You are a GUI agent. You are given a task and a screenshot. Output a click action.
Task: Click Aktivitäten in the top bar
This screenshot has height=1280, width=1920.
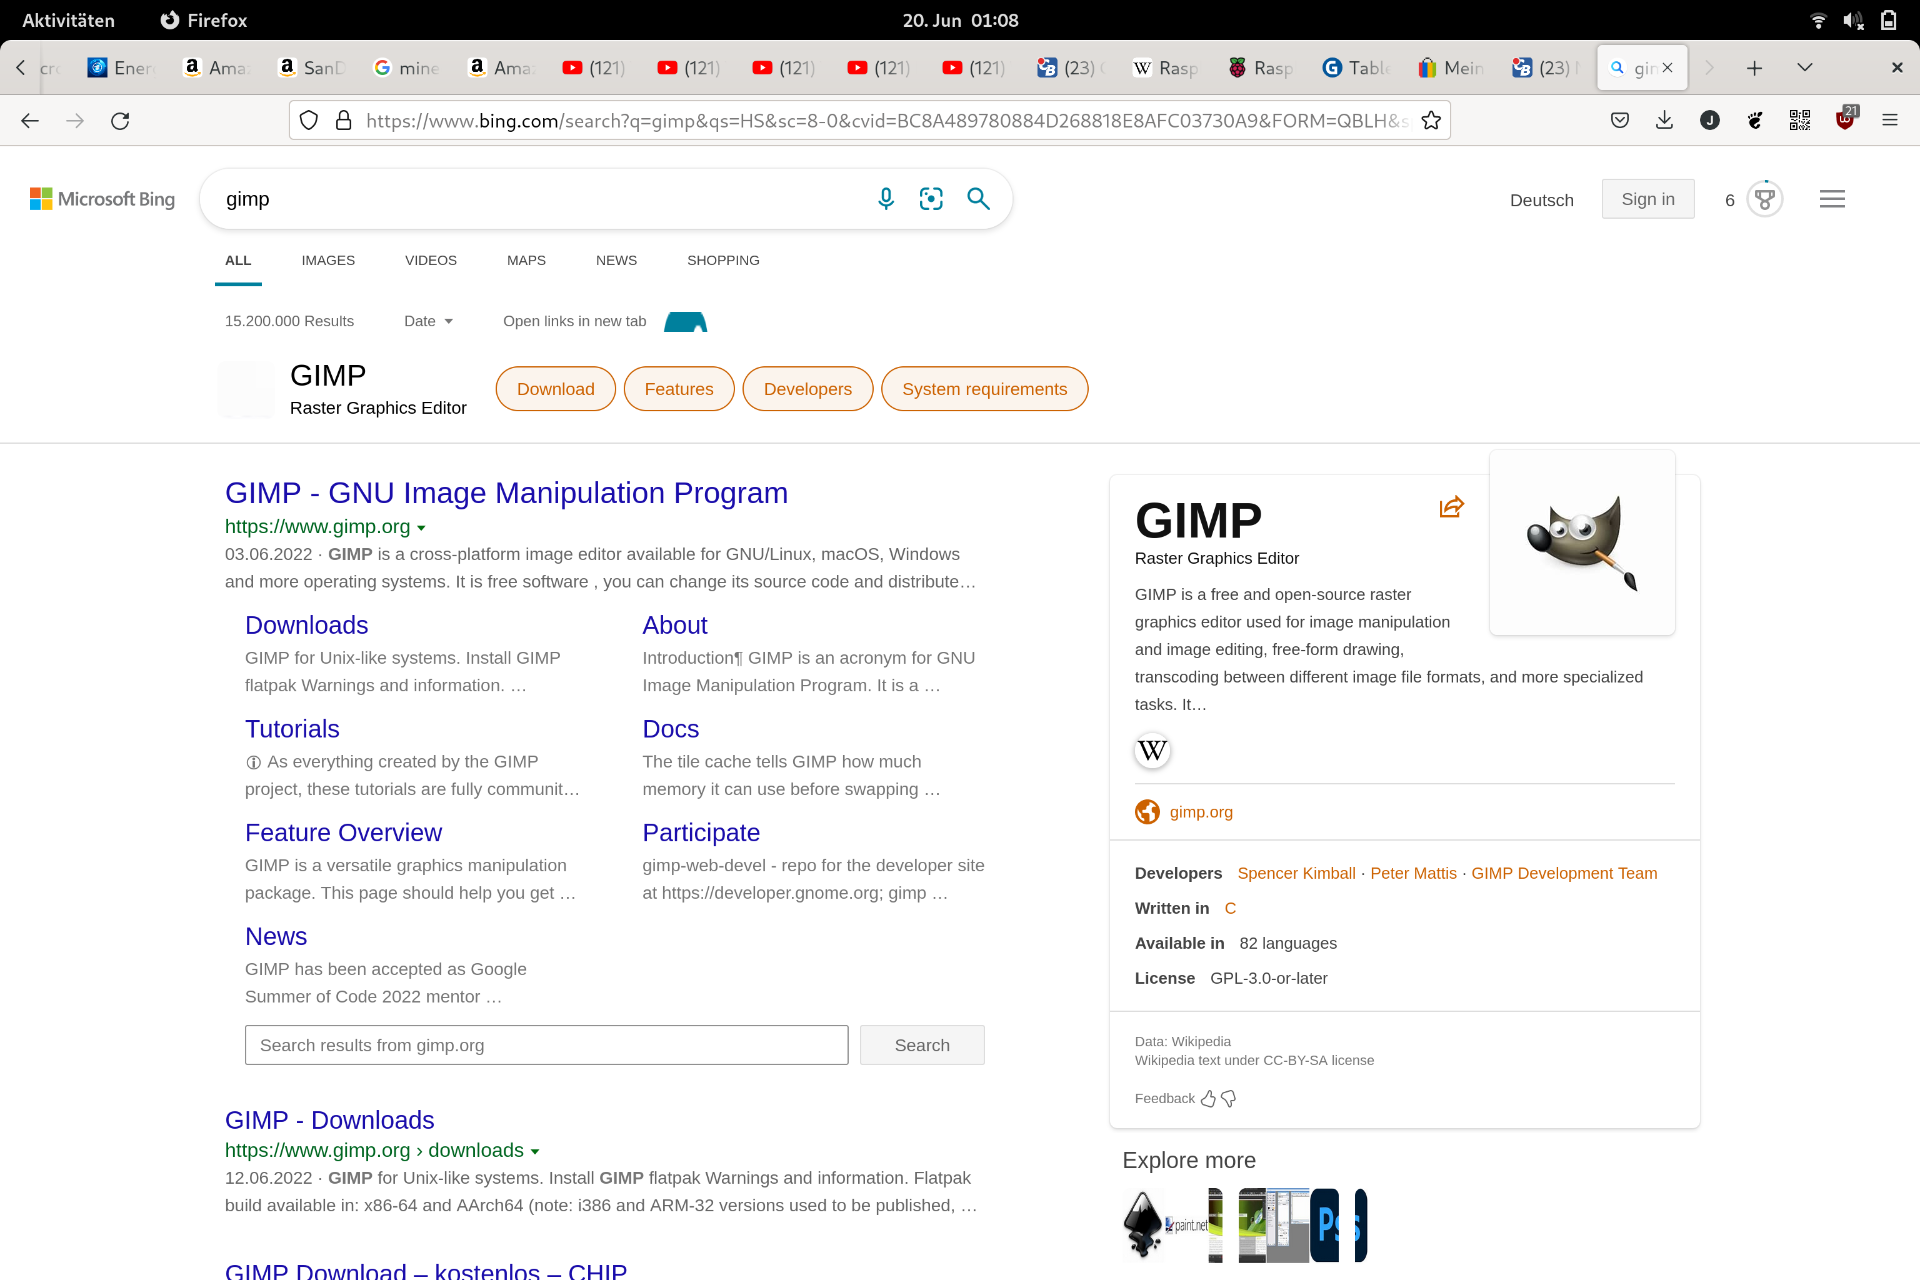68,20
